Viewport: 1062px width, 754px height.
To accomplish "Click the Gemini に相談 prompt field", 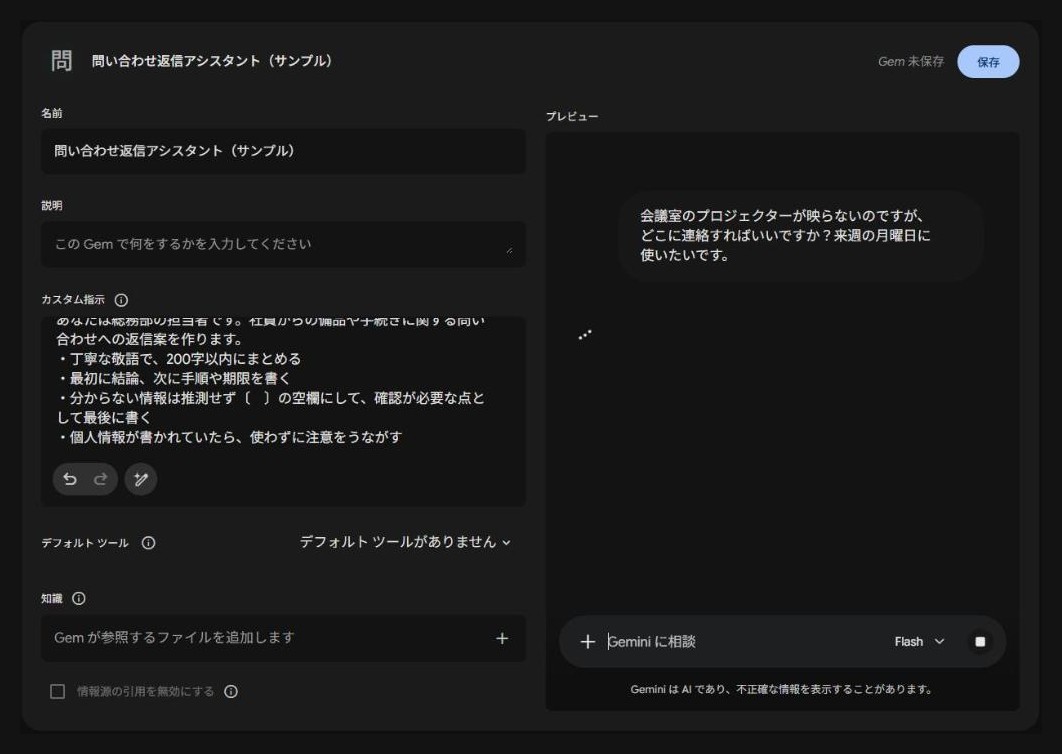I will pos(745,642).
